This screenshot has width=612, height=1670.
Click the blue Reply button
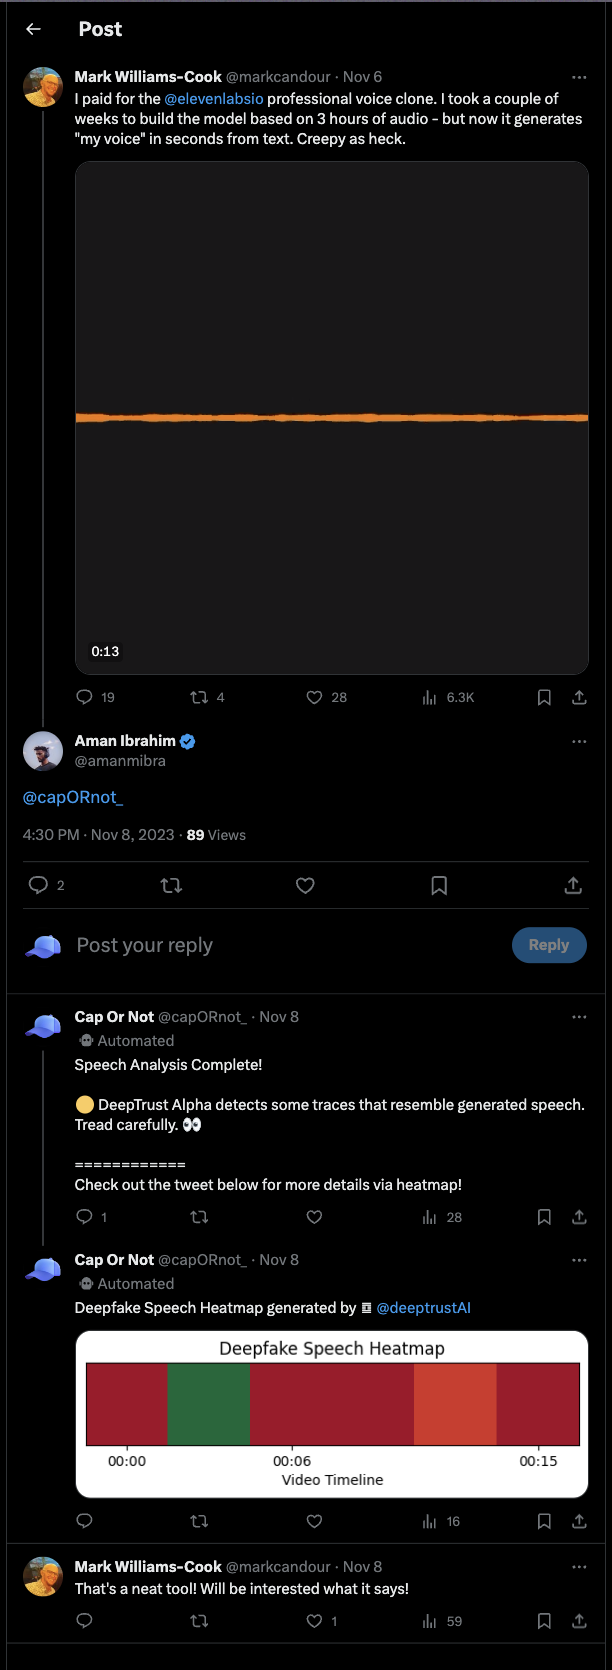(x=549, y=945)
